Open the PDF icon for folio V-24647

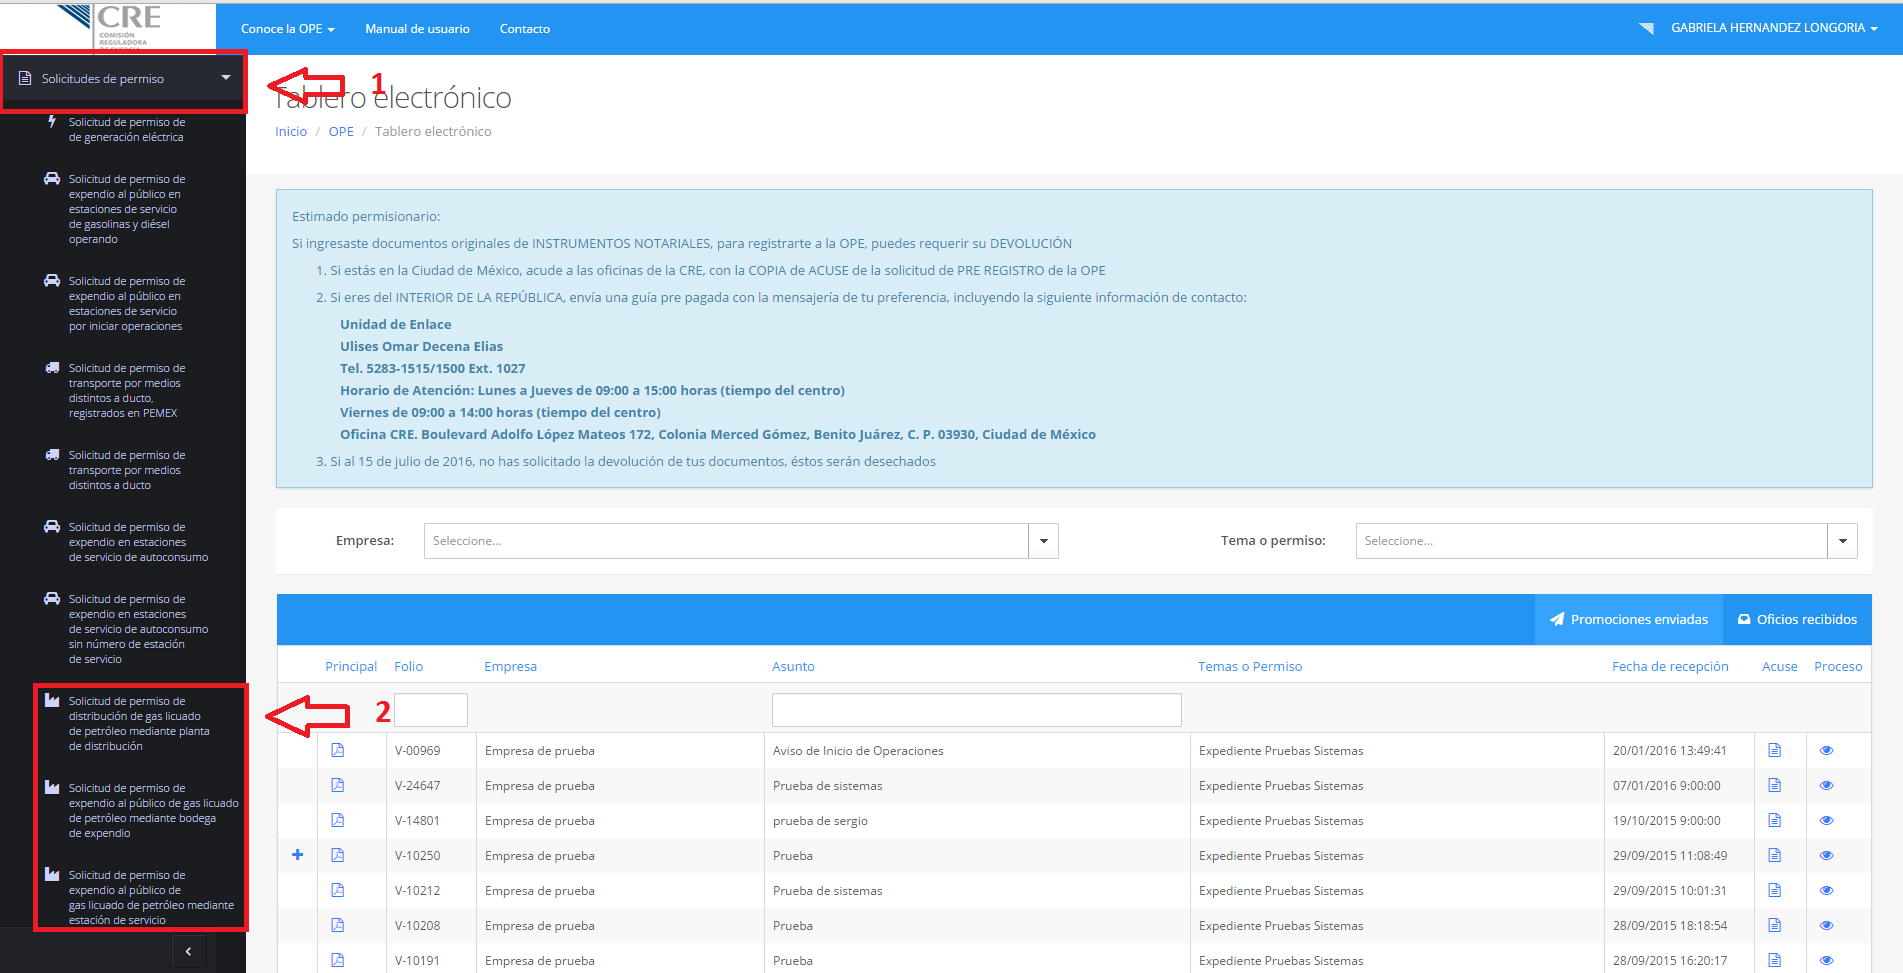(338, 785)
